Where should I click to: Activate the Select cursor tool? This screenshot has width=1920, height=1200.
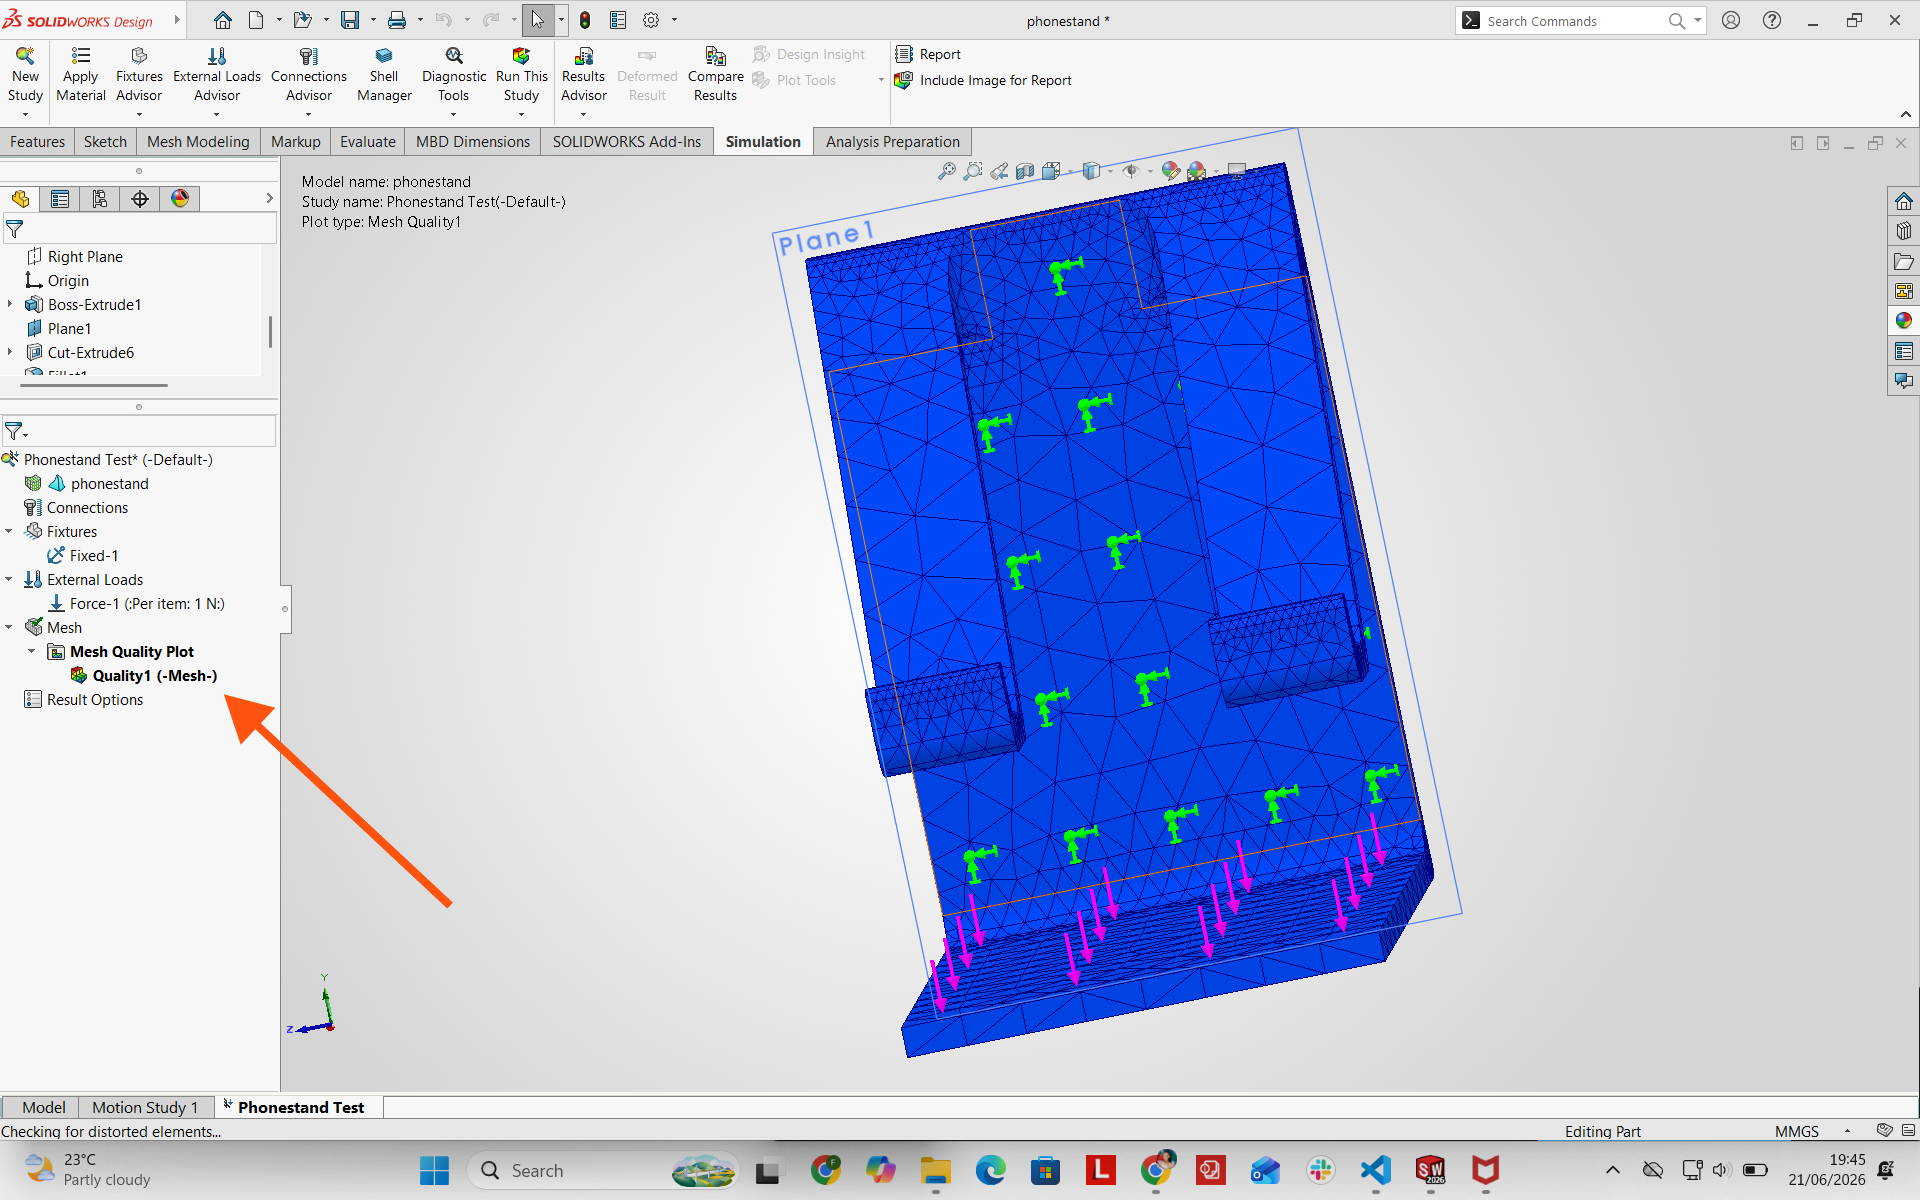538,20
